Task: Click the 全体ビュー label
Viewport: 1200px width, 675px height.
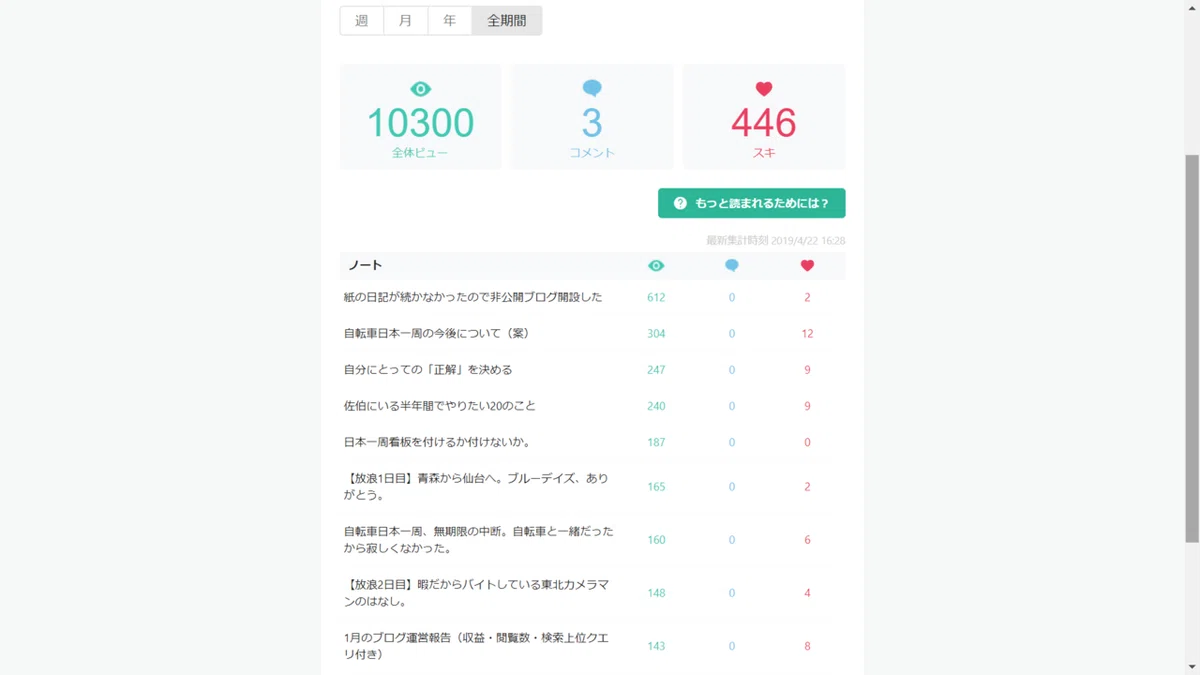Action: tap(420, 153)
